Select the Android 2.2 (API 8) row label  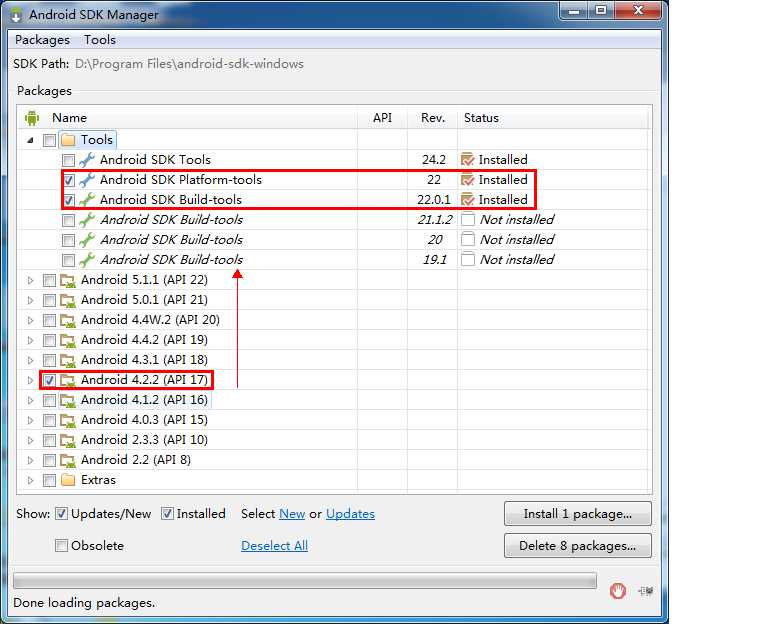click(136, 460)
